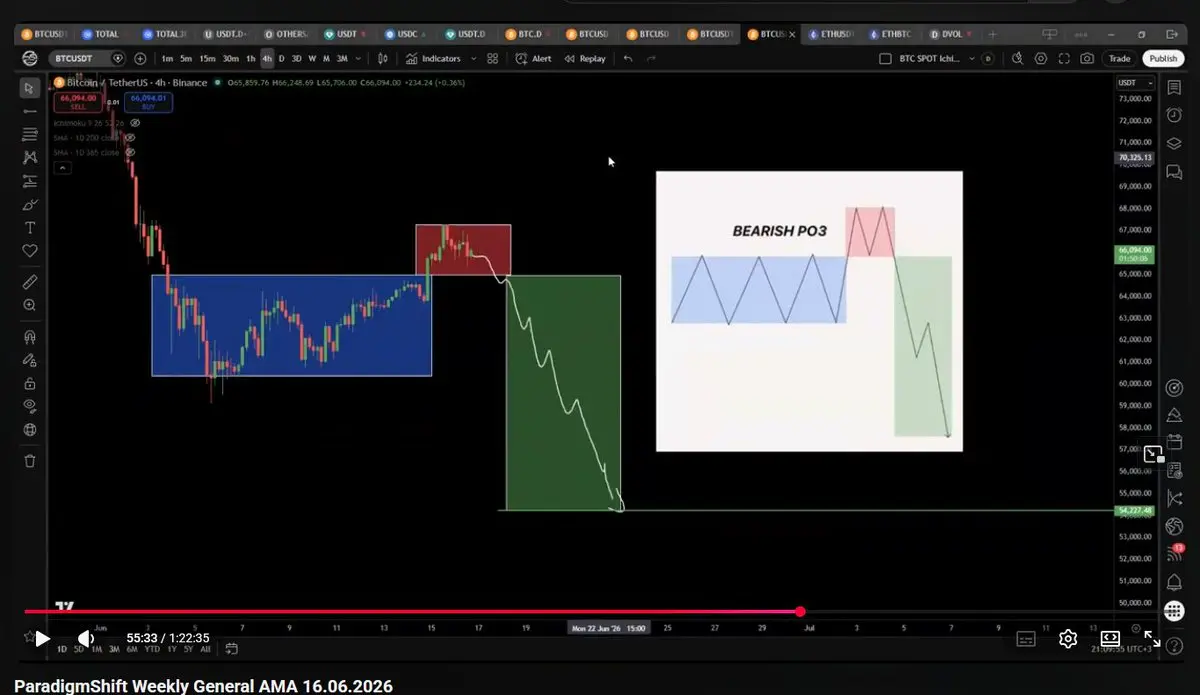The height and width of the screenshot is (695, 1200).
Task: Switch to the USDC chart tab
Action: click(407, 34)
